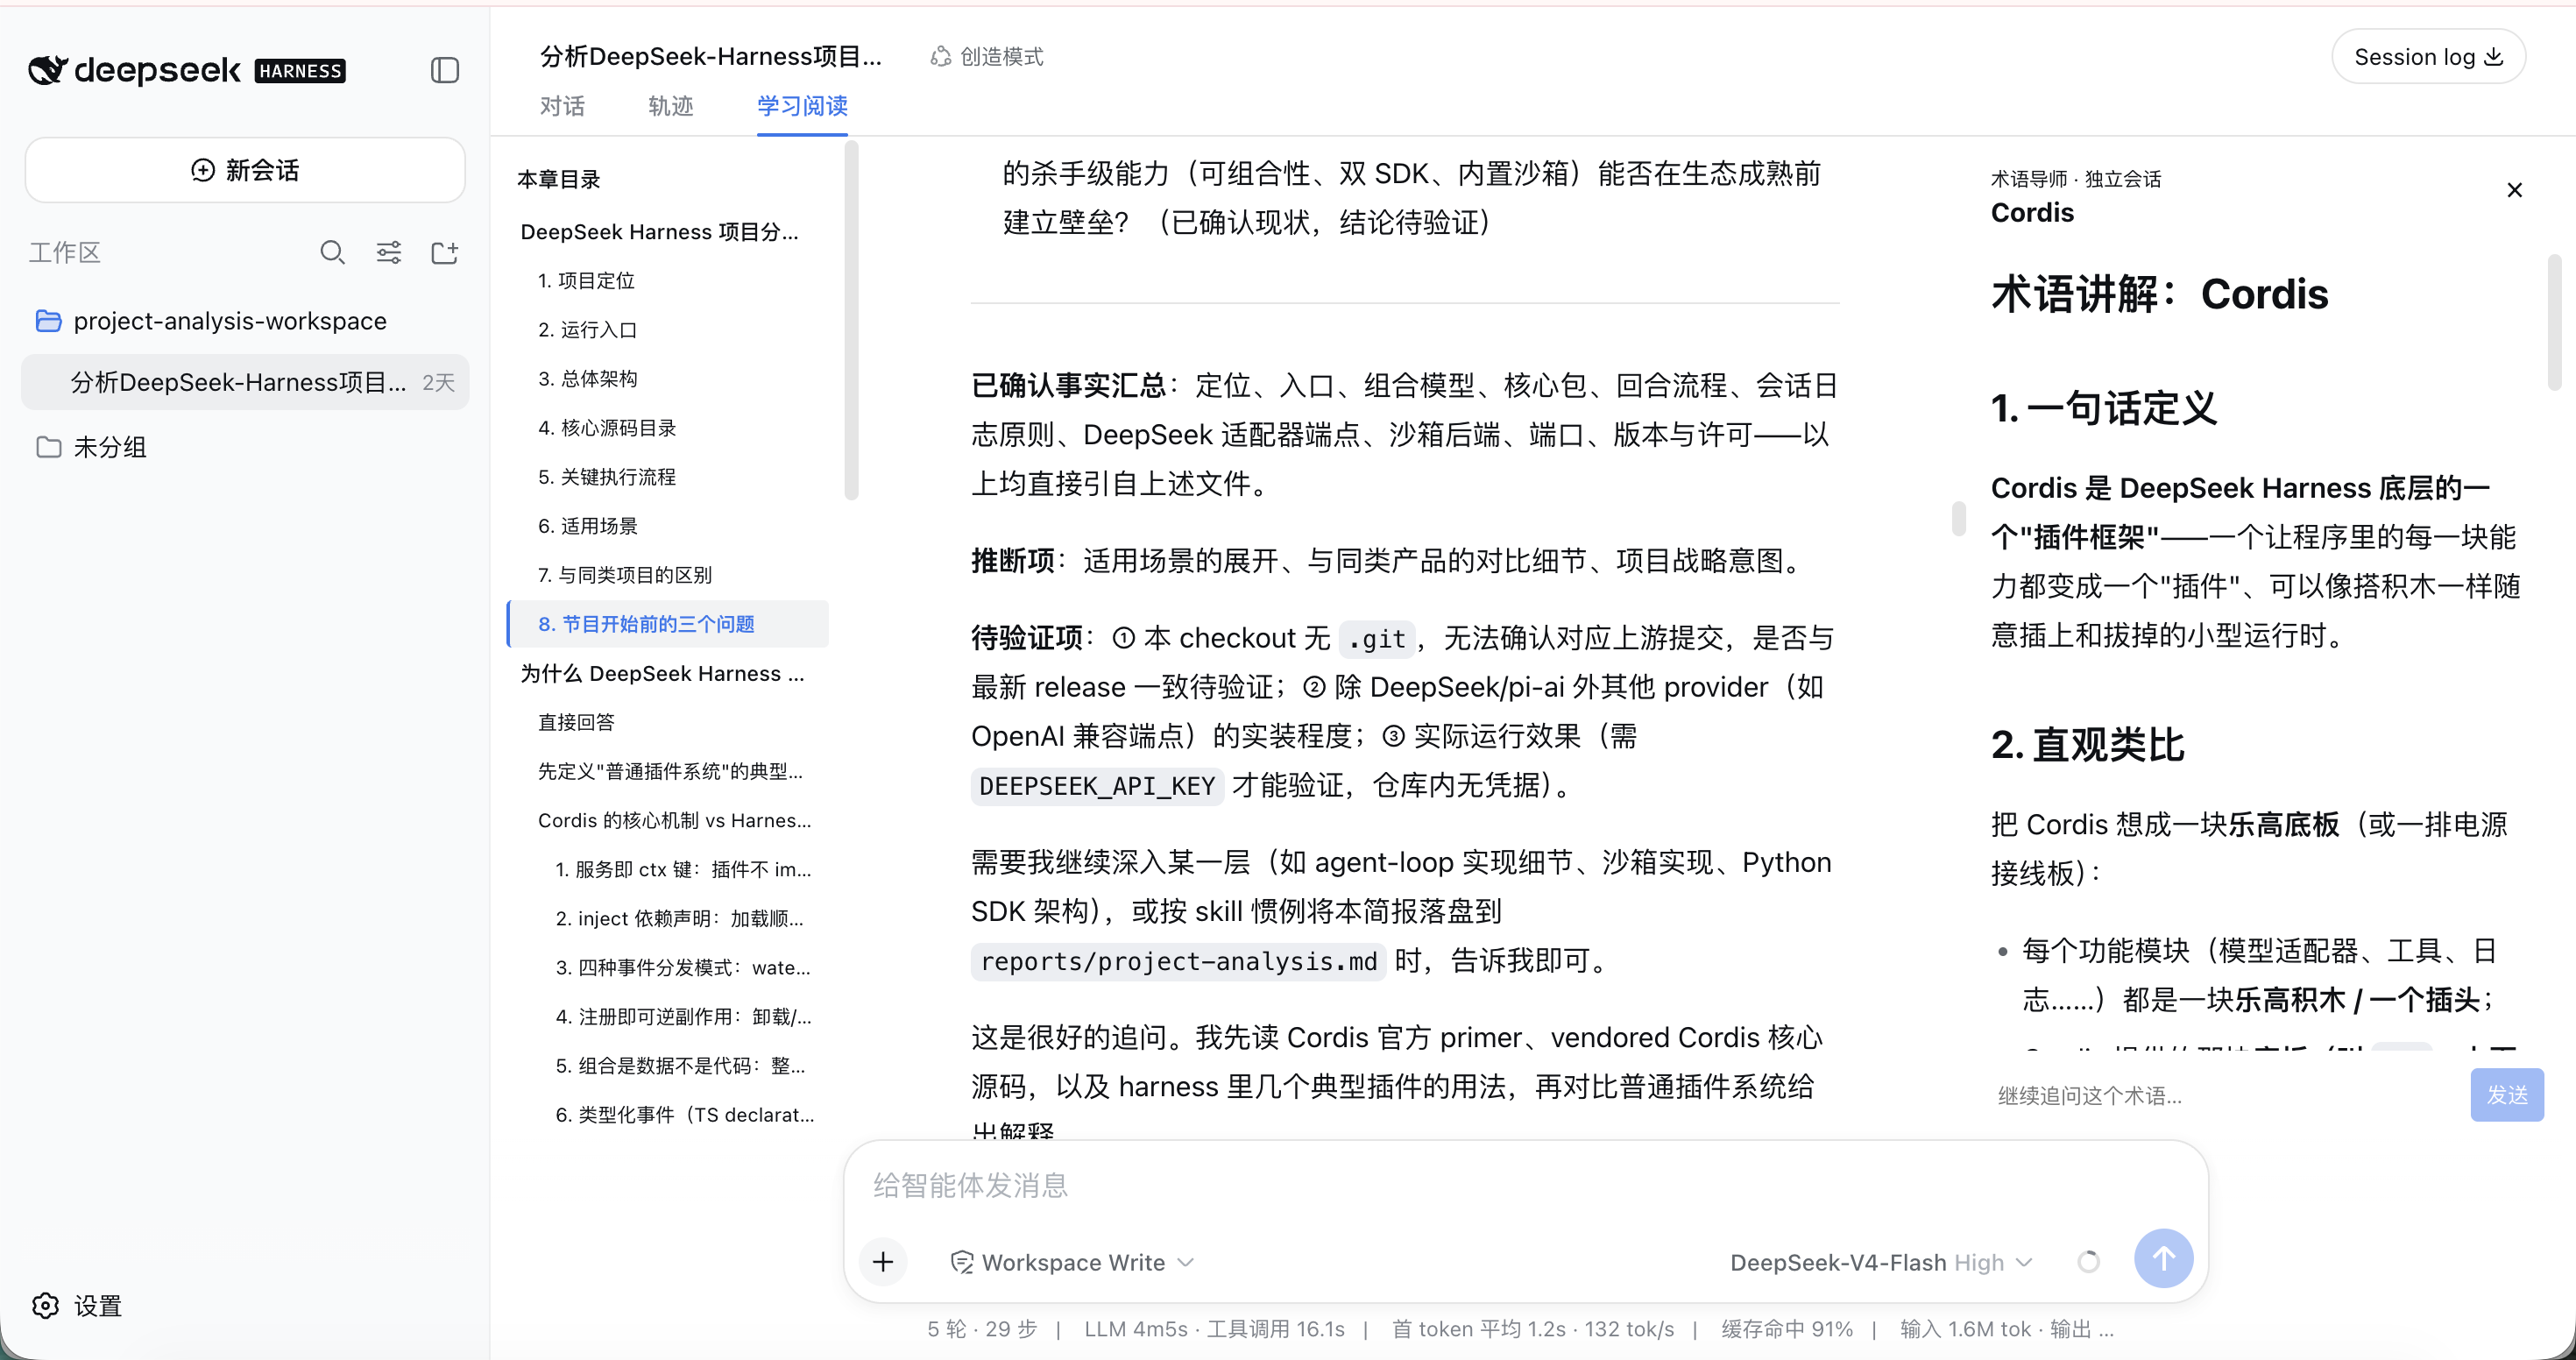
Task: Open 分析DeepSeek-Harness项目 conversation item
Action: click(x=245, y=382)
